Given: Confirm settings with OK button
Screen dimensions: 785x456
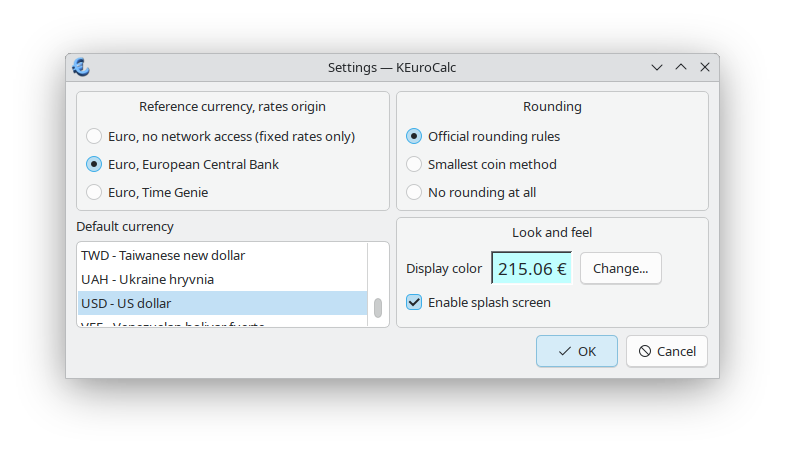Looking at the screenshot, I should [577, 351].
